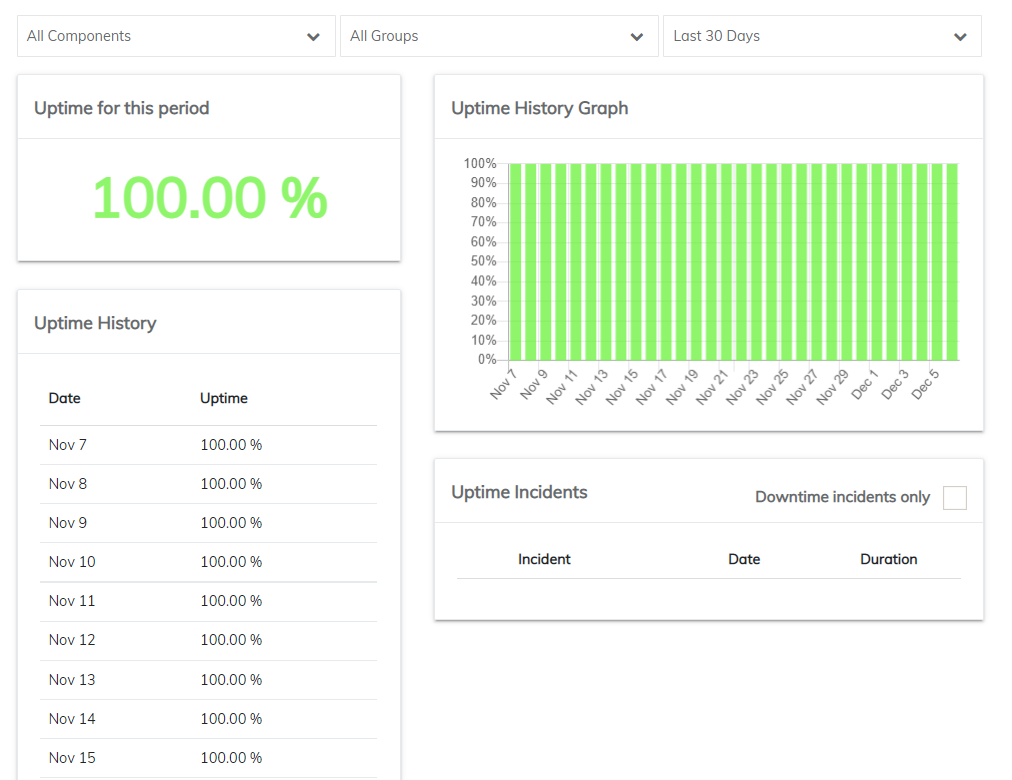Click the Nov 7 bar in uptime graph
1012x780 pixels.
(x=516, y=262)
